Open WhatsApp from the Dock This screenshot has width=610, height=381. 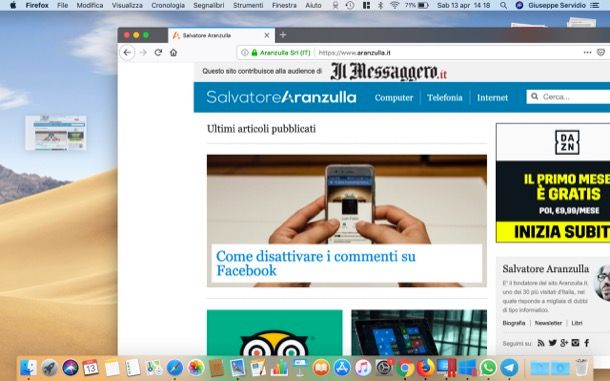click(x=488, y=367)
